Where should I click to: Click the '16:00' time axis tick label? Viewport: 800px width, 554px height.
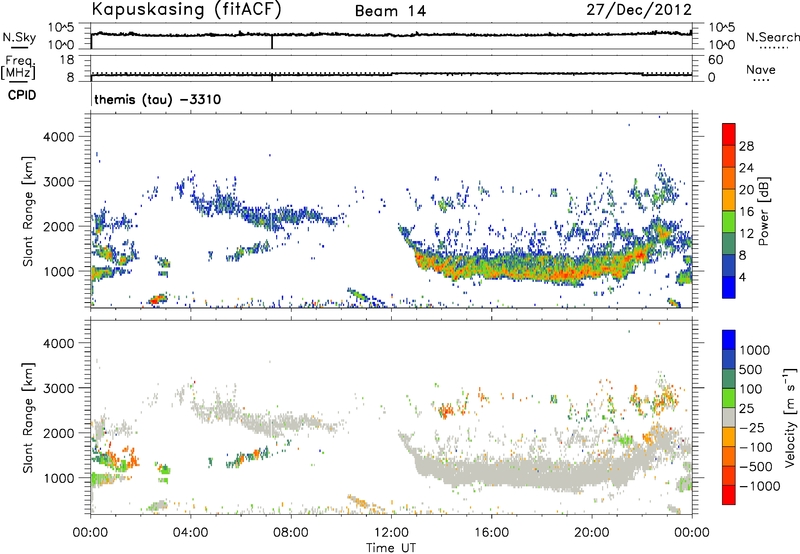coord(491,533)
